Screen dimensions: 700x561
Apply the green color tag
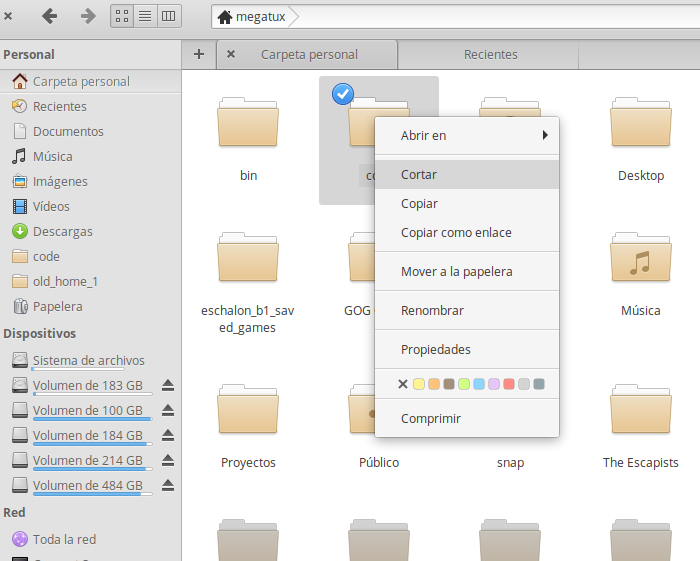[x=464, y=384]
